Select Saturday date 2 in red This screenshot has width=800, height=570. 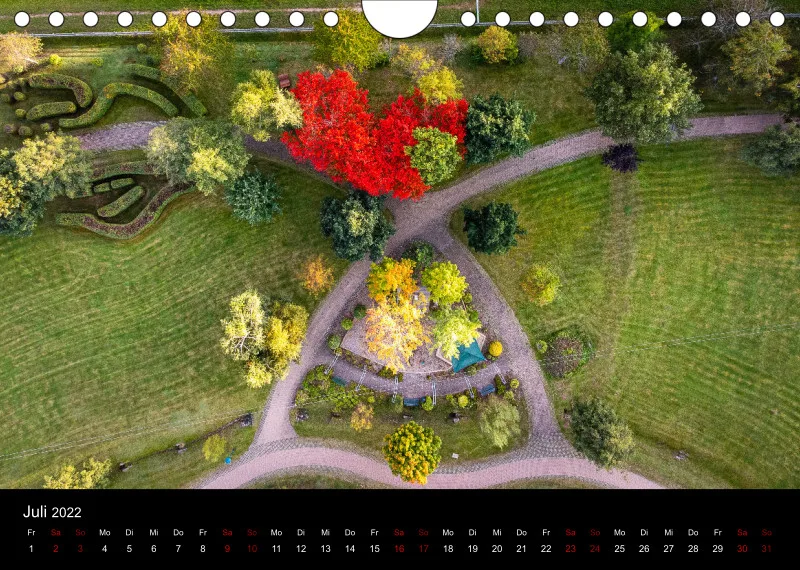point(56,549)
